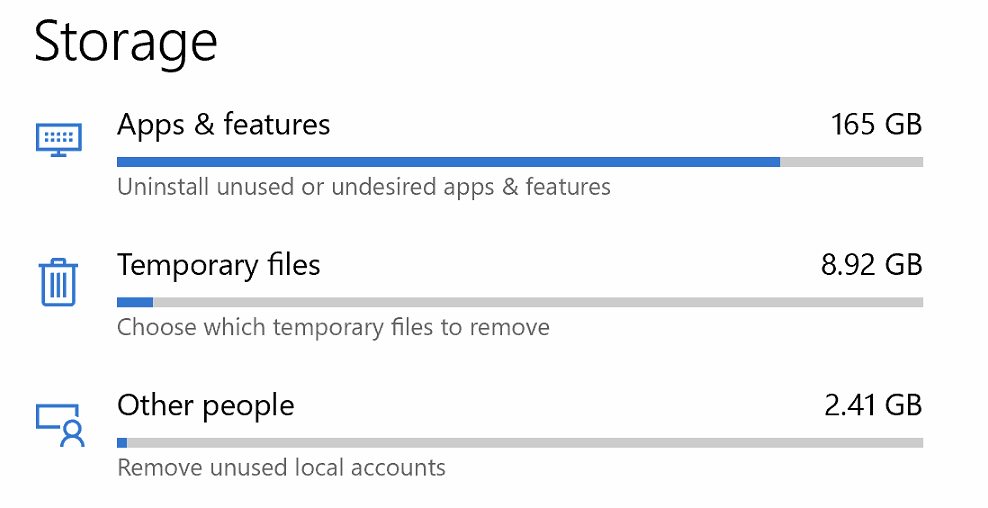Image resolution: width=988 pixels, height=508 pixels.
Task: Click "Choose which temporary files to remove" text
Action: point(333,327)
